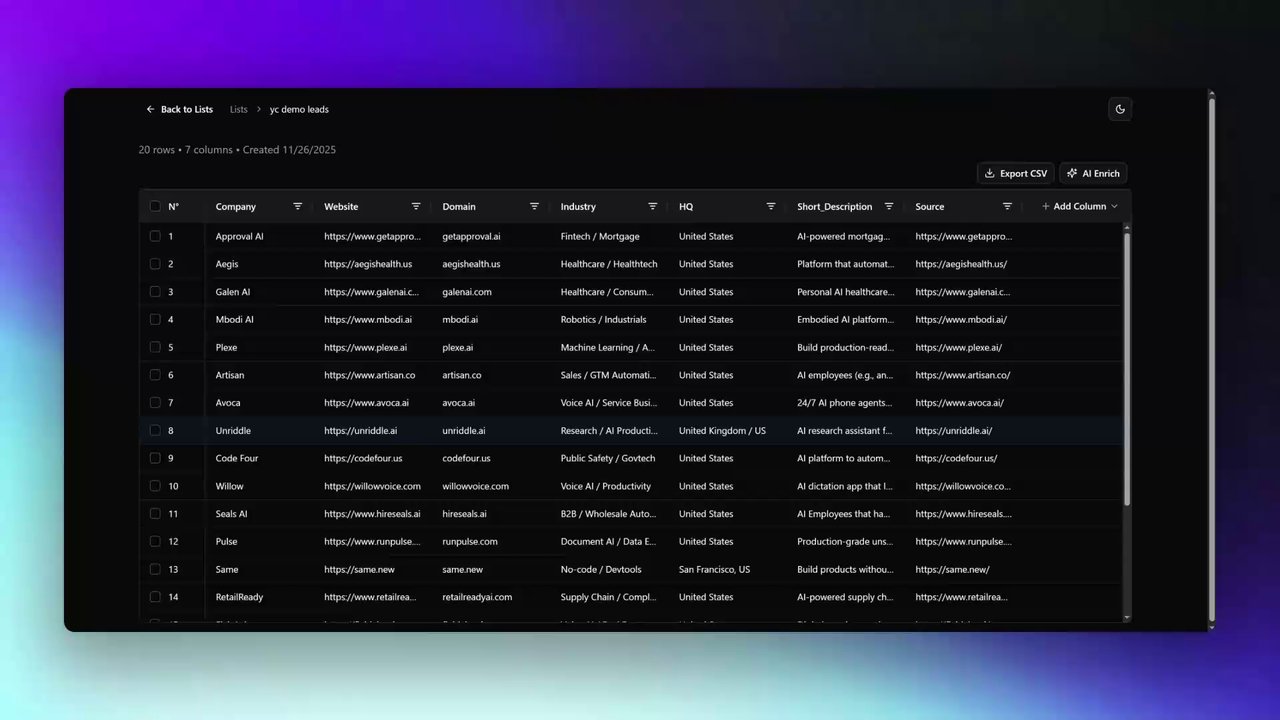Check the row for Galen AI

pyautogui.click(x=155, y=292)
